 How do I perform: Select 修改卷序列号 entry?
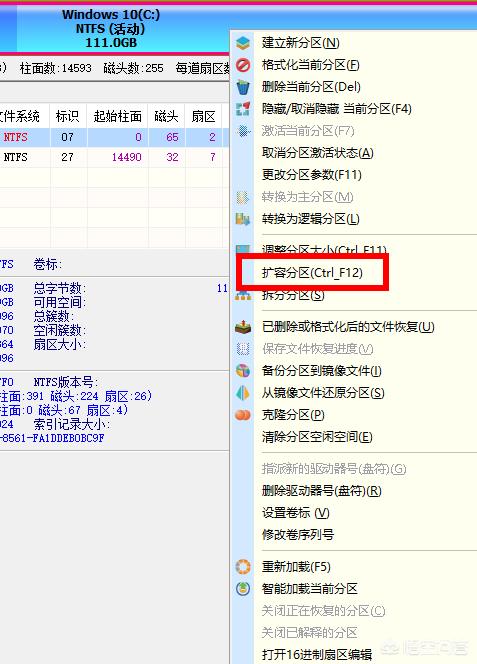click(298, 535)
